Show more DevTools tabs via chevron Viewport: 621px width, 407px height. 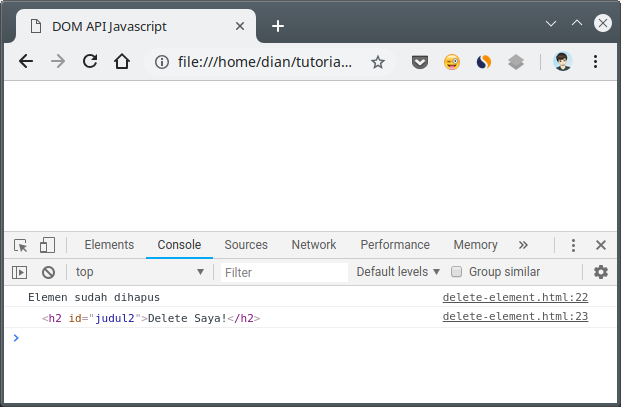[523, 245]
